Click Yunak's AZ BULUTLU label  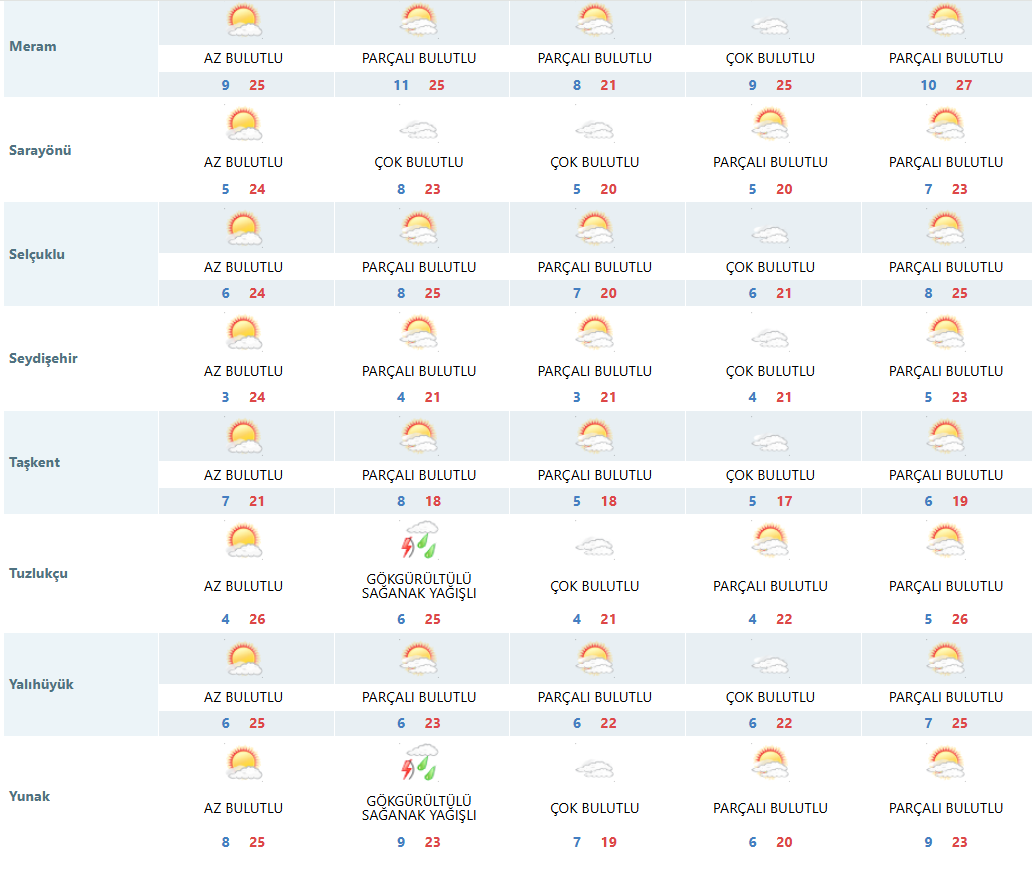click(x=244, y=809)
